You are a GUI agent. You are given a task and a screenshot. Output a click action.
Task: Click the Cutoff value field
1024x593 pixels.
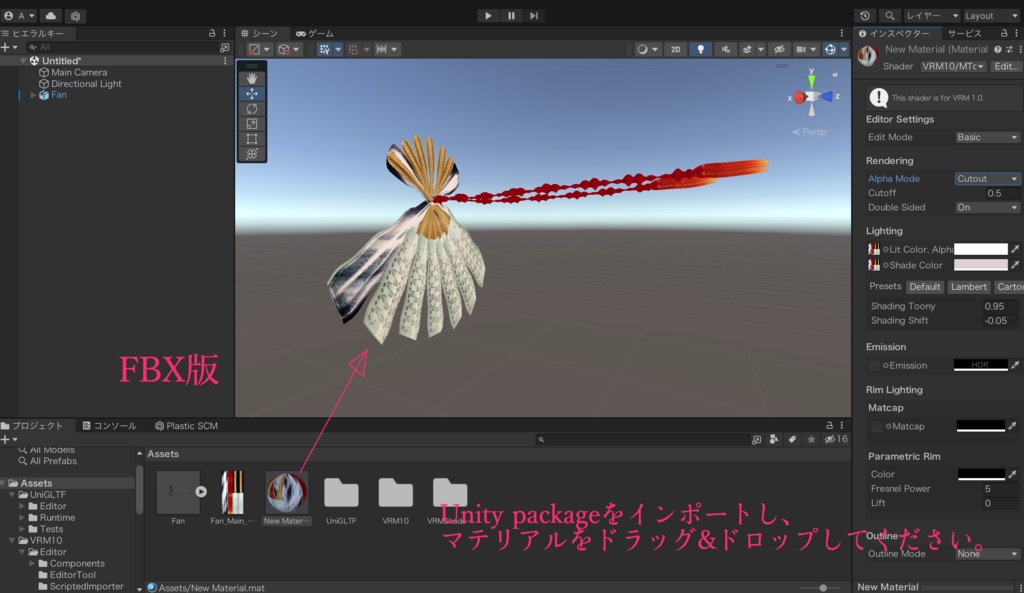pyautogui.click(x=1001, y=193)
